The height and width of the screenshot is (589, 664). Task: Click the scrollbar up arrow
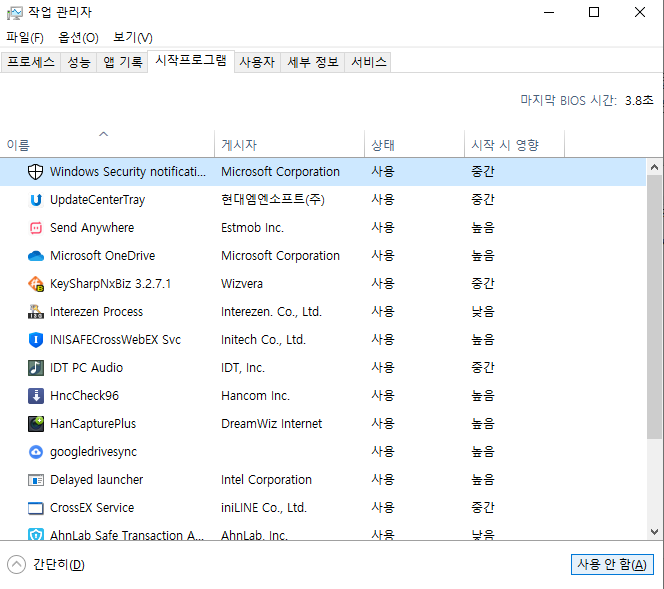pyautogui.click(x=654, y=167)
